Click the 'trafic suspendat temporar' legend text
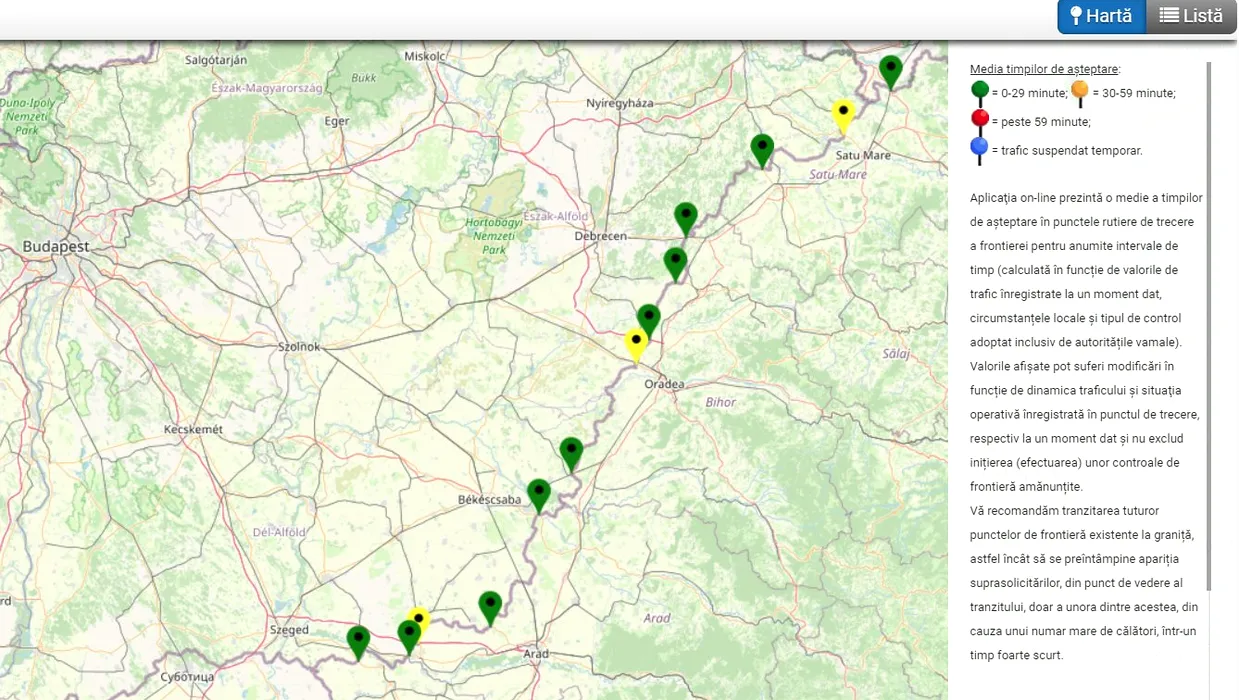Image resolution: width=1239 pixels, height=700 pixels. click(1070, 151)
